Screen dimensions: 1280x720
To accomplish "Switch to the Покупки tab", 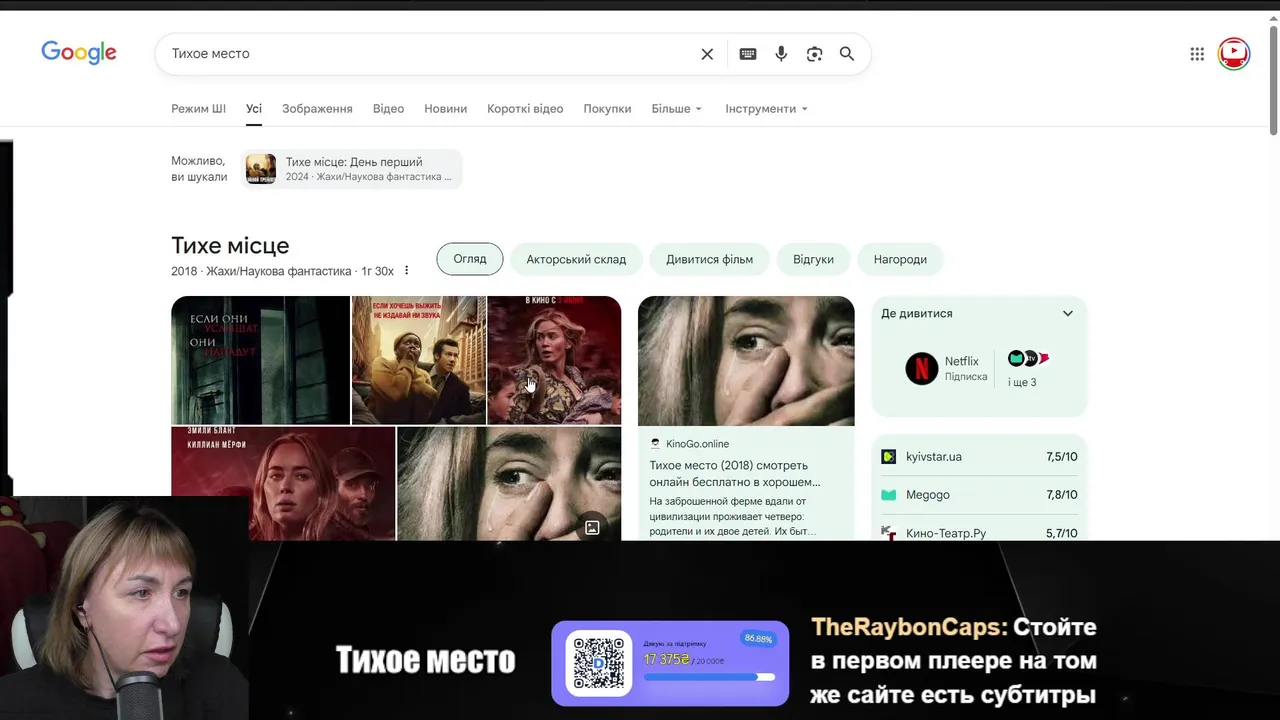I will point(607,108).
